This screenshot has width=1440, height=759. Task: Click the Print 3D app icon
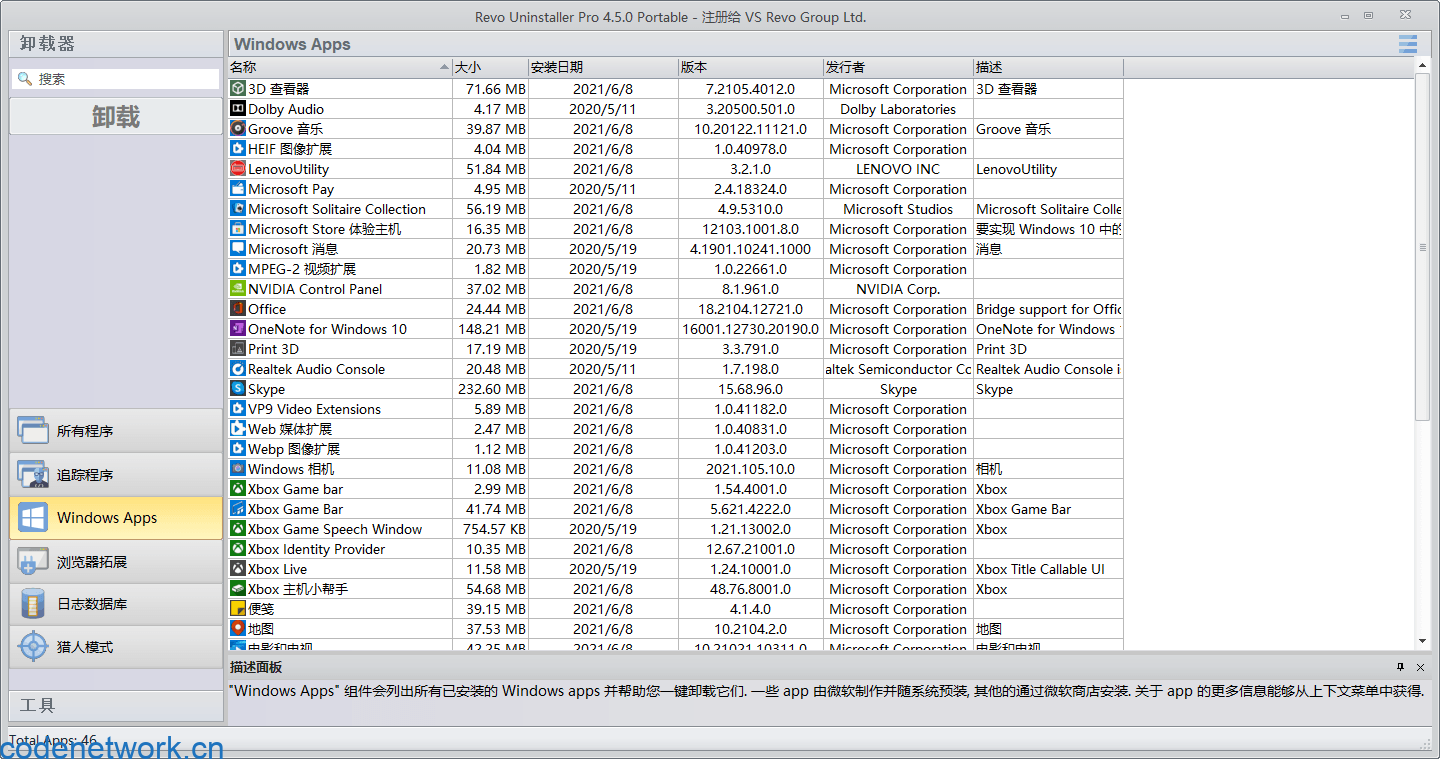238,349
